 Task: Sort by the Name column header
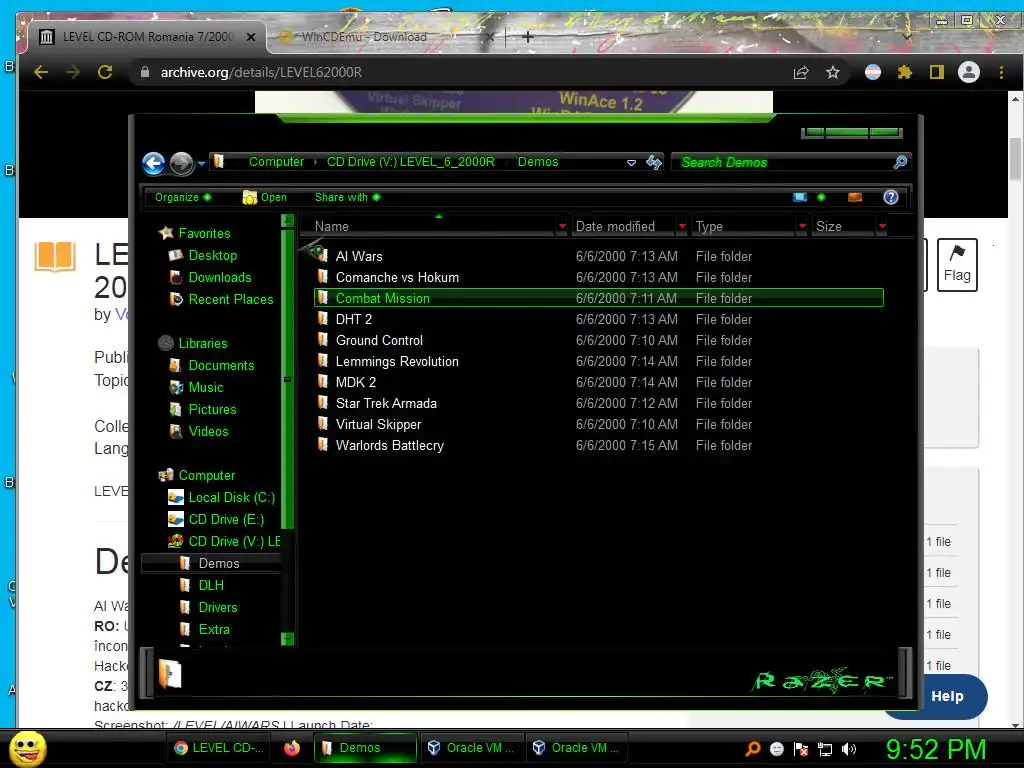pos(428,226)
